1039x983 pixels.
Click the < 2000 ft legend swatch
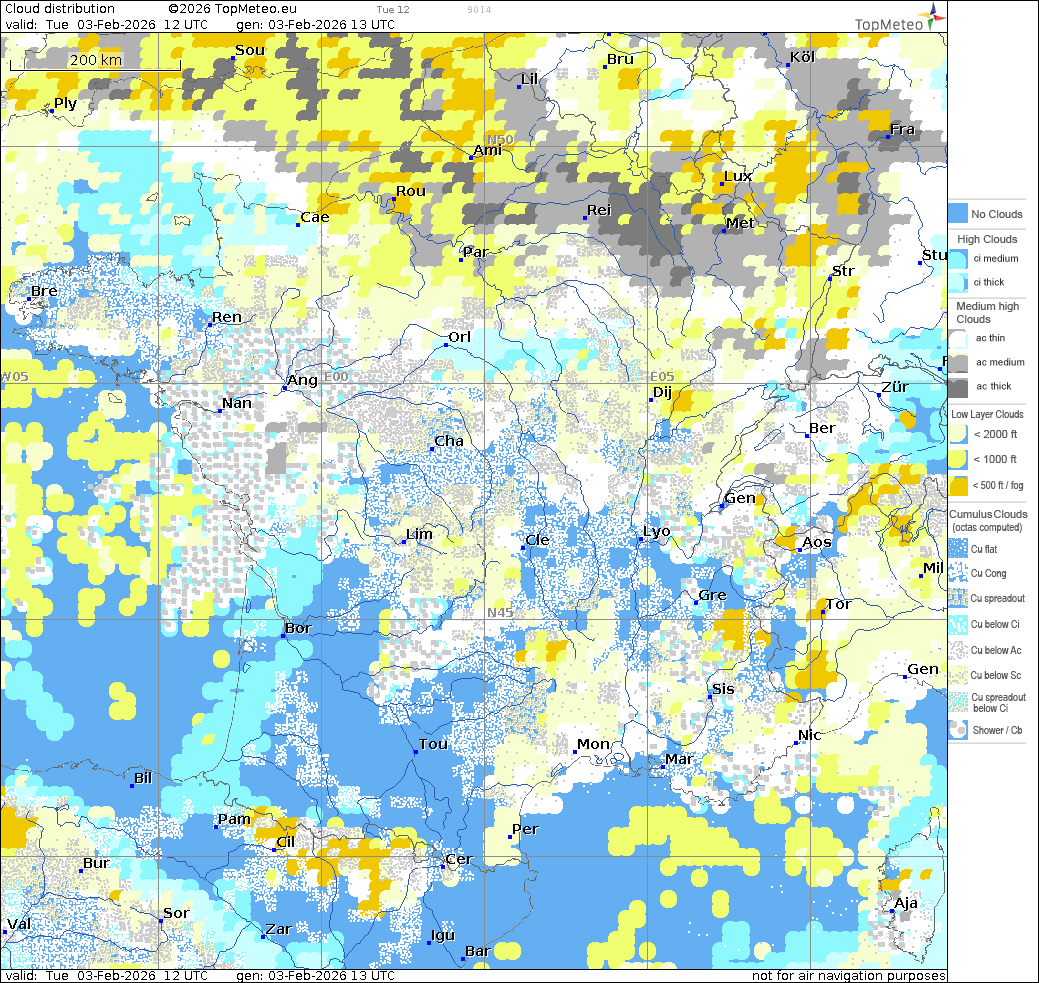pyautogui.click(x=958, y=434)
